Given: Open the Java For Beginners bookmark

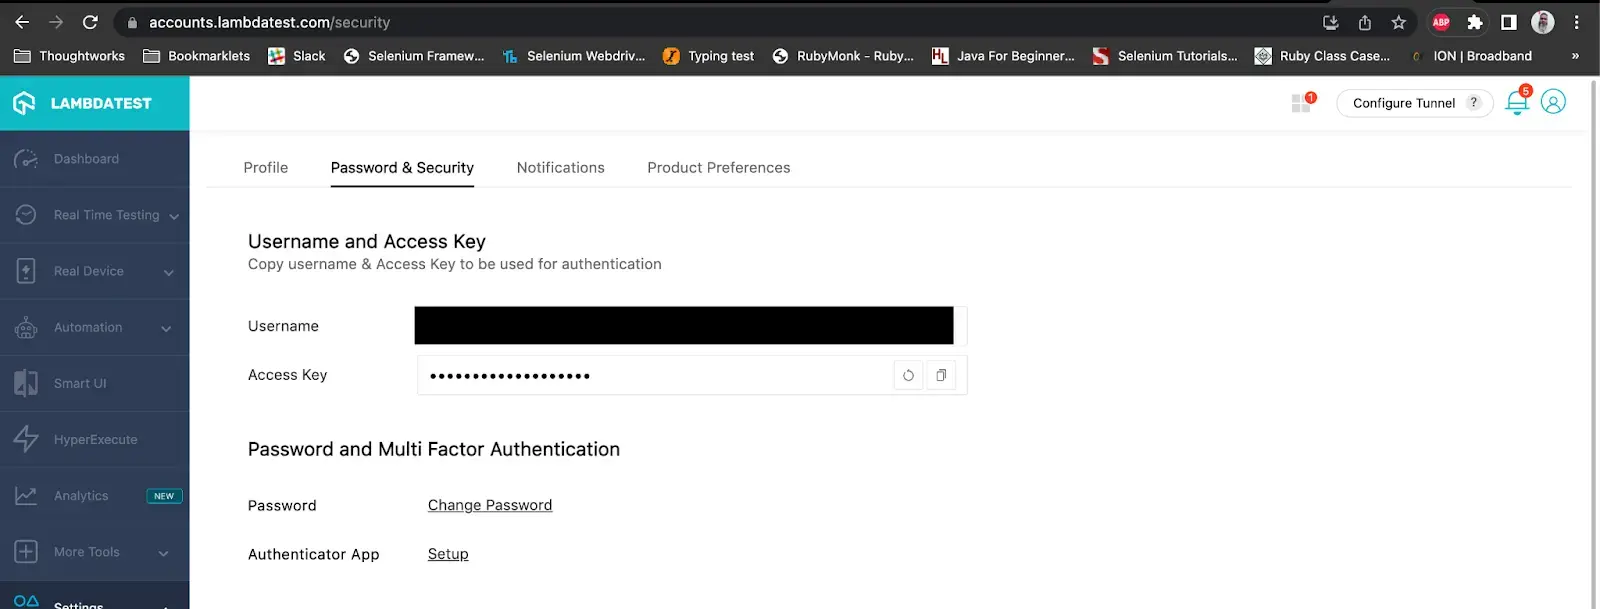Looking at the screenshot, I should coord(1004,56).
